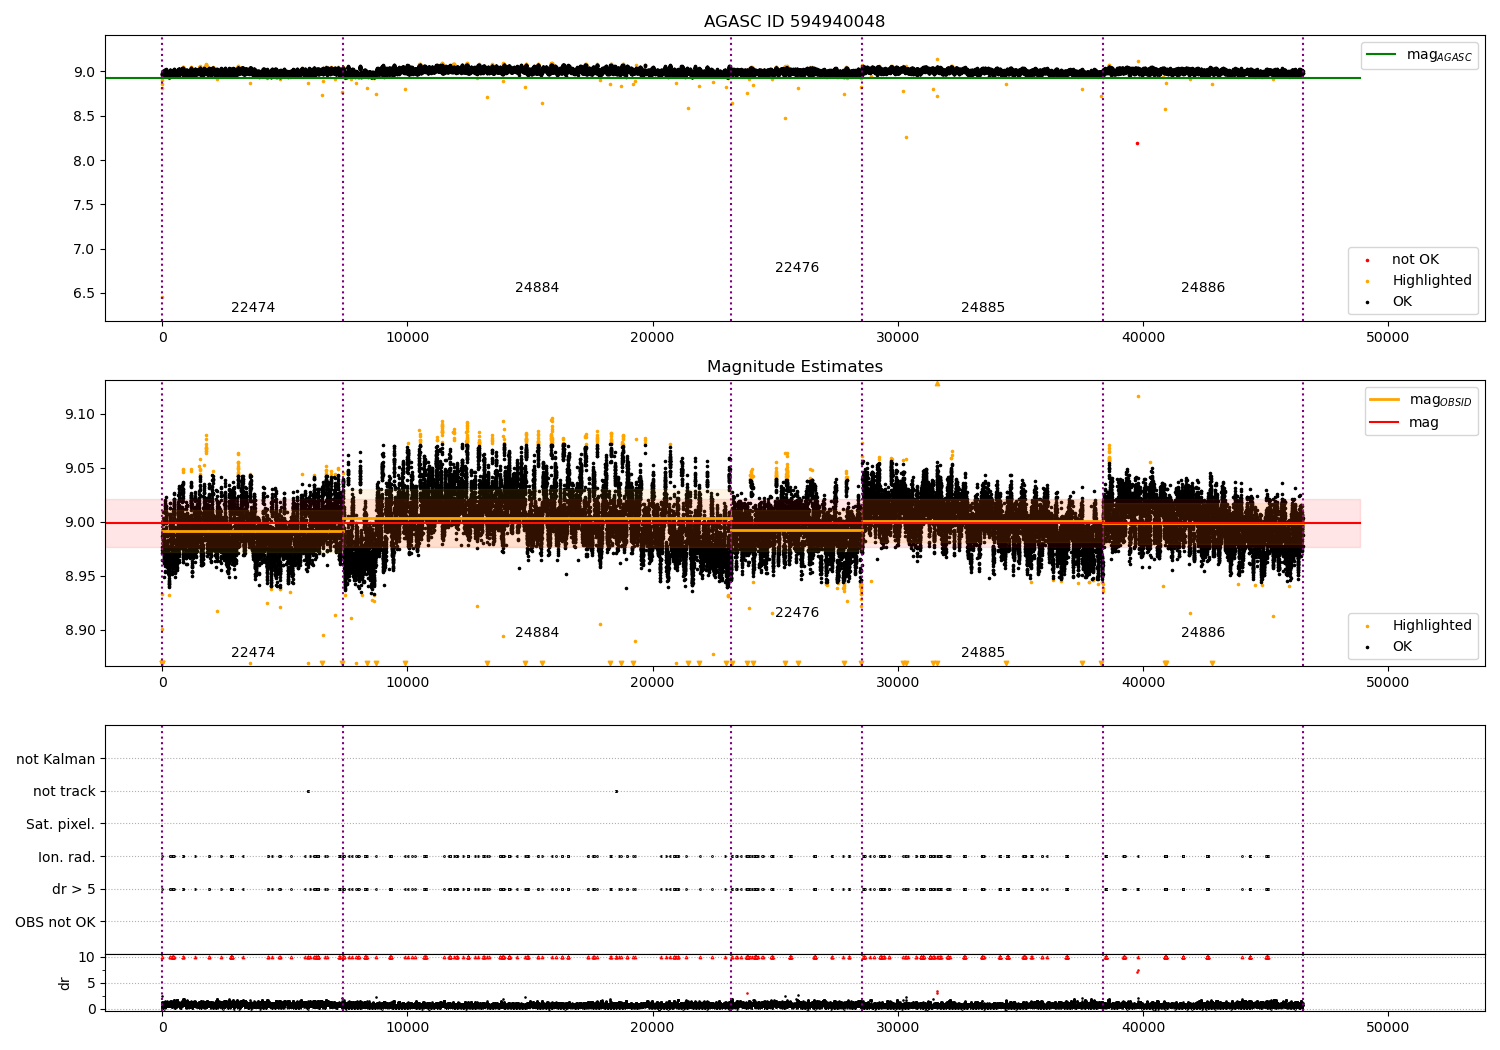Click the '8.90' y-axis tick label
Viewport: 1500px width, 1050px height.
tap(79, 630)
